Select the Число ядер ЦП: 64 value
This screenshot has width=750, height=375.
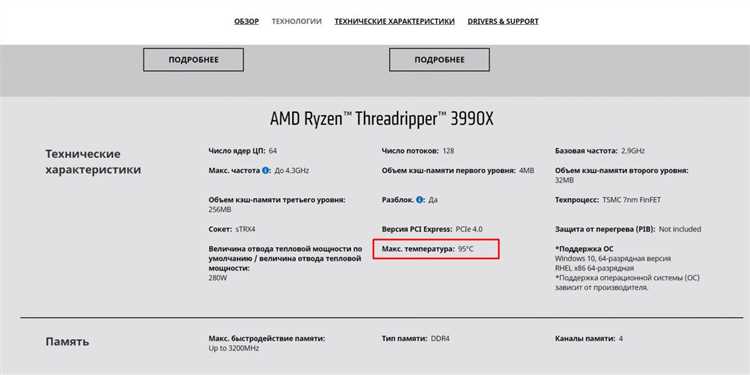[x=243, y=151]
